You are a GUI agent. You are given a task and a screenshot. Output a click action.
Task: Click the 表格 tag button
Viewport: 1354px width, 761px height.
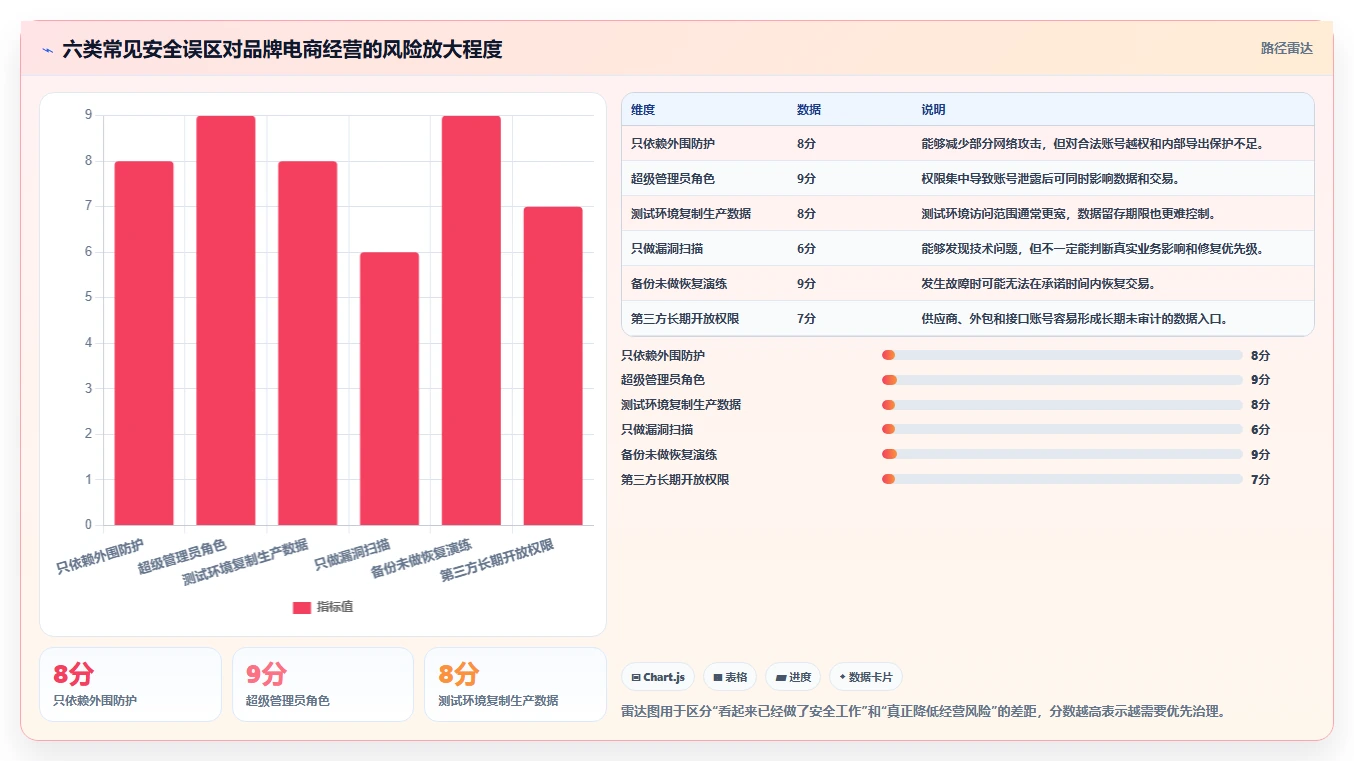click(730, 677)
